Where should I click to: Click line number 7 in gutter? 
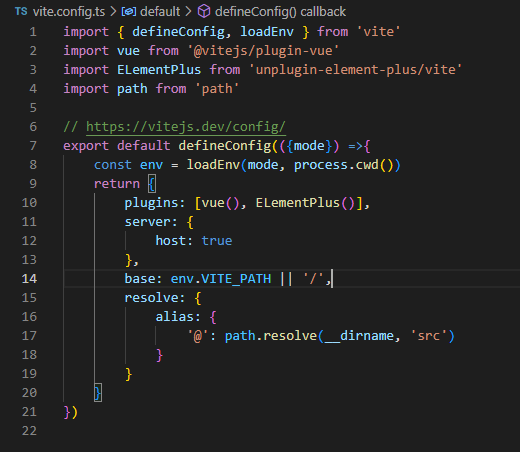(33, 146)
